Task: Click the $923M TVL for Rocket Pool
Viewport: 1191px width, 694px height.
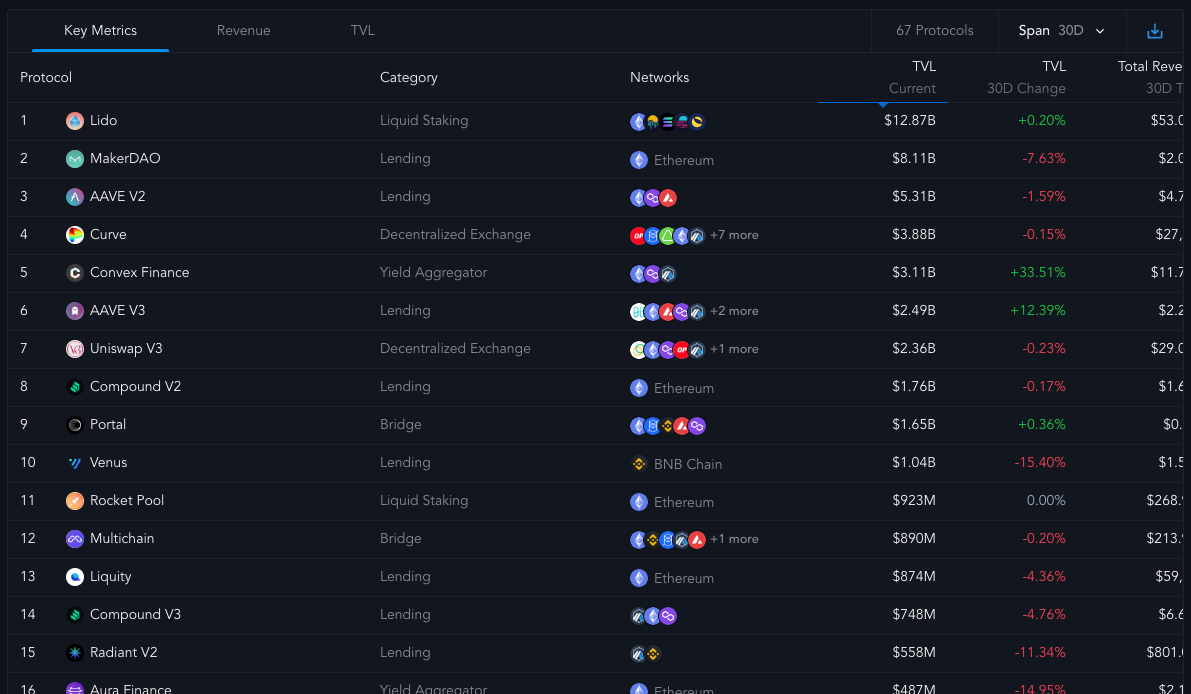Action: coord(914,500)
